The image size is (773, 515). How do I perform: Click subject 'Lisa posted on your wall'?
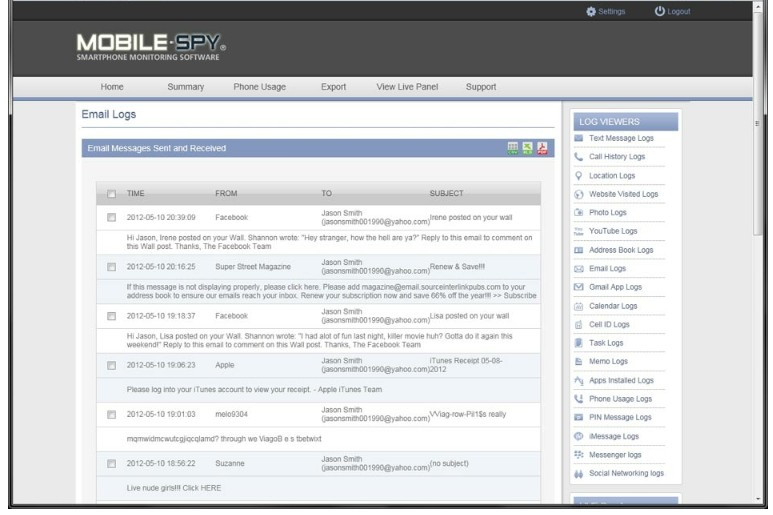click(x=469, y=316)
